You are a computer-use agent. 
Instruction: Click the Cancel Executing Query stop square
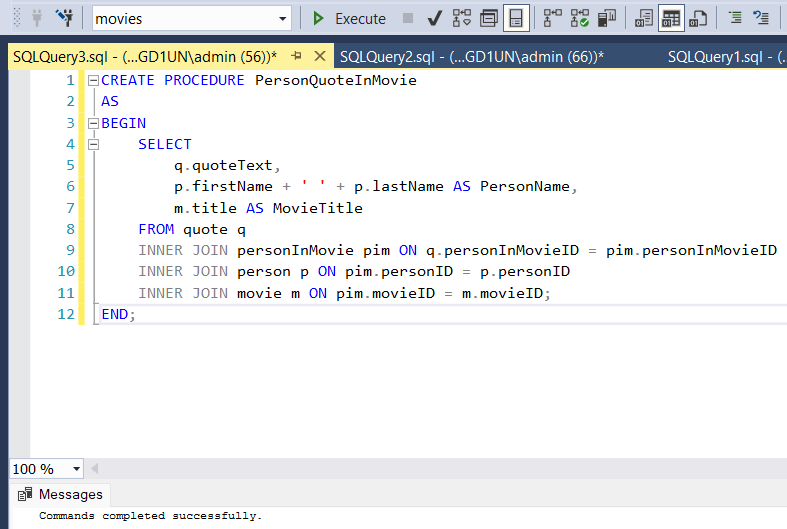[x=408, y=19]
